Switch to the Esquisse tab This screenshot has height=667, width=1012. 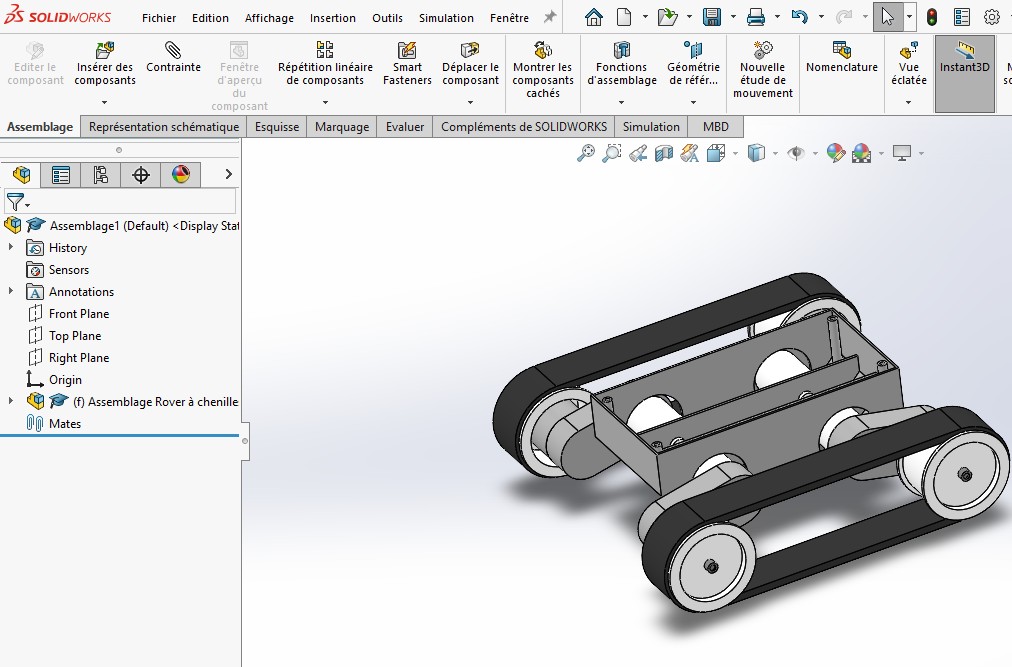pos(277,127)
